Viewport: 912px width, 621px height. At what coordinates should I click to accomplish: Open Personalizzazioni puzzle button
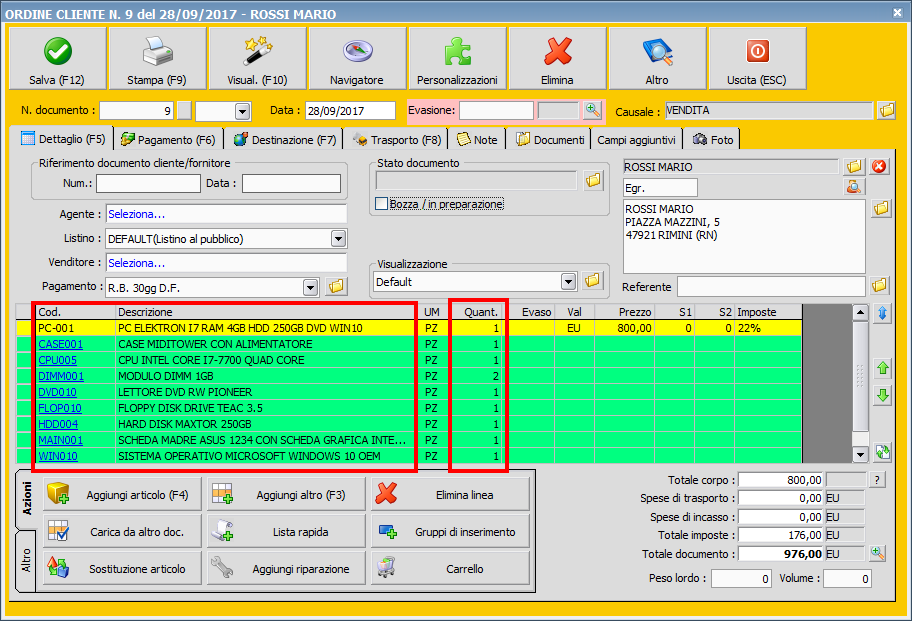(457, 59)
